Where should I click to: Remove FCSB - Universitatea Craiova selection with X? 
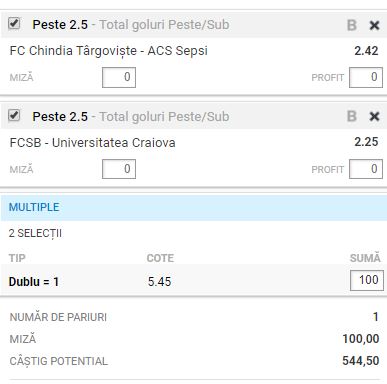(x=374, y=116)
